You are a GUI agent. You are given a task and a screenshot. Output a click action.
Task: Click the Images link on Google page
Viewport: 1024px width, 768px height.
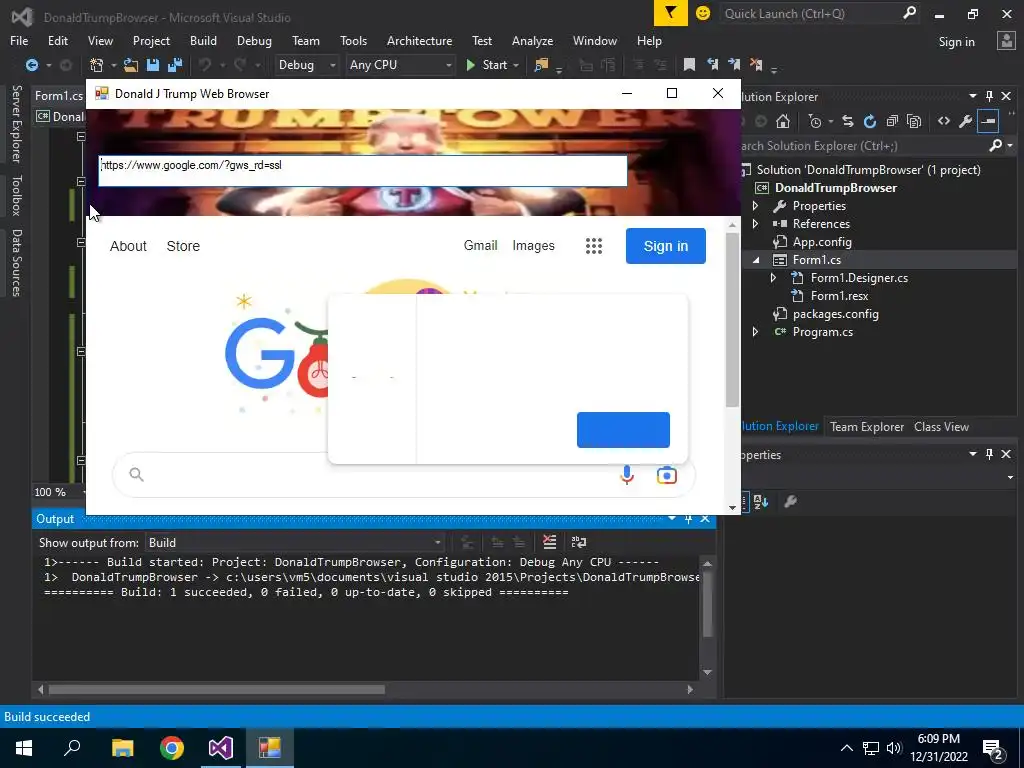click(534, 246)
